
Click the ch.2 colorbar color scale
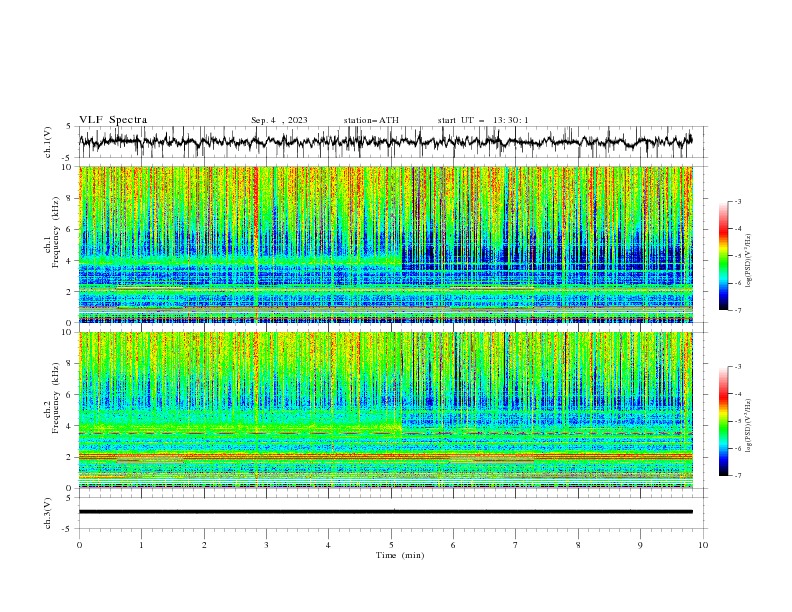(723, 421)
